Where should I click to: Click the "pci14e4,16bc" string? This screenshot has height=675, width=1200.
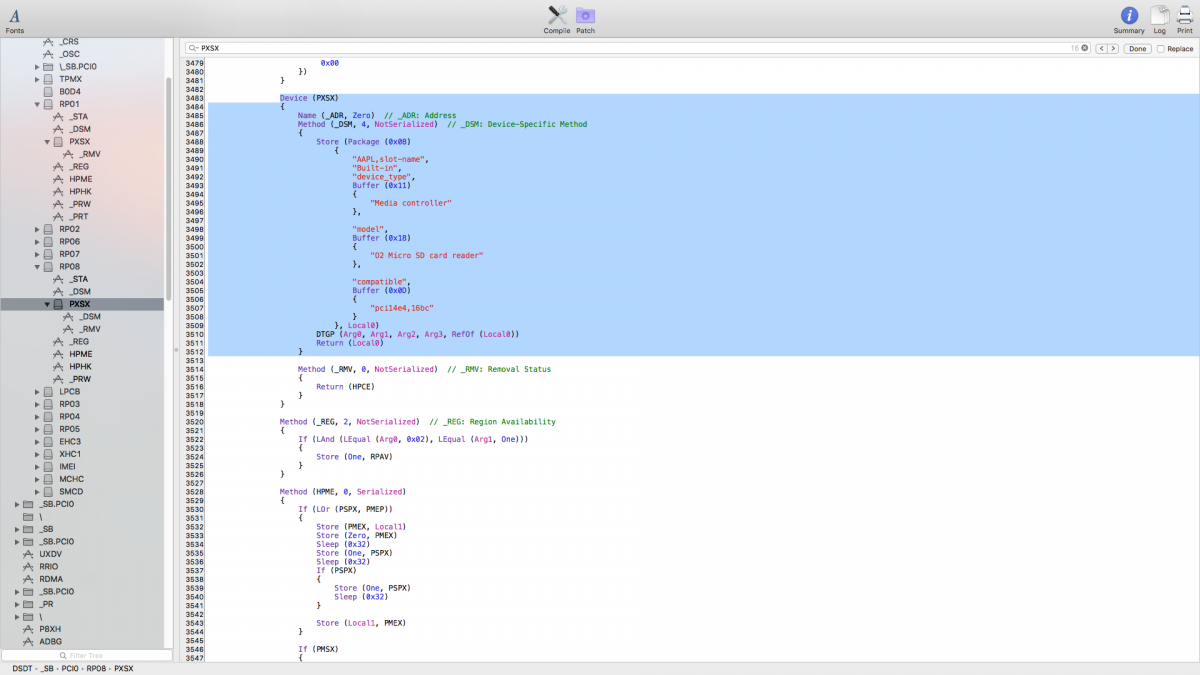(x=402, y=308)
